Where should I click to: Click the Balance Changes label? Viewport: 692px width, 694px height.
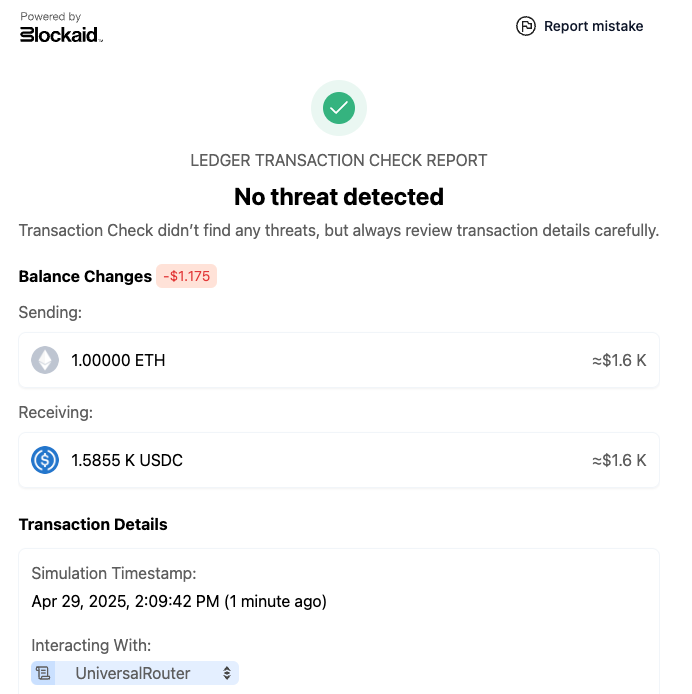(85, 276)
